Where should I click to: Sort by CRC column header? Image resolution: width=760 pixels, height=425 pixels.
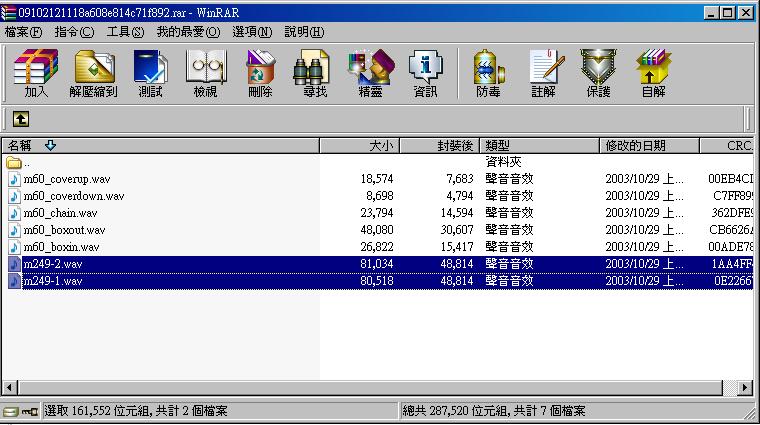[x=727, y=145]
